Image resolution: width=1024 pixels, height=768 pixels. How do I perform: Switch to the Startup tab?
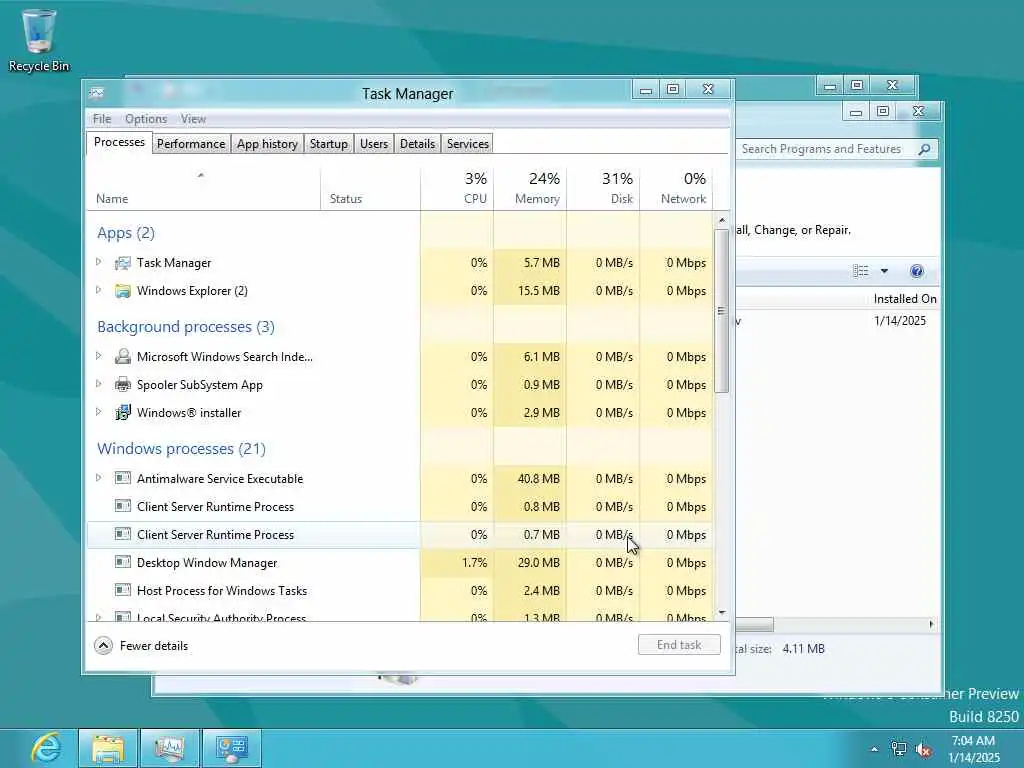click(328, 144)
